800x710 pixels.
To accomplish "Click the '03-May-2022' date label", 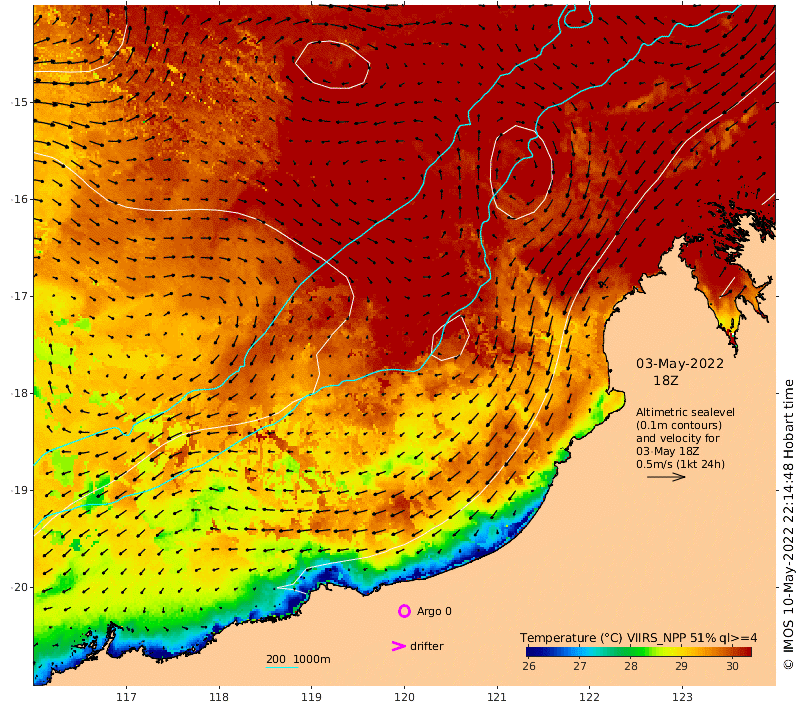I will pos(680,364).
